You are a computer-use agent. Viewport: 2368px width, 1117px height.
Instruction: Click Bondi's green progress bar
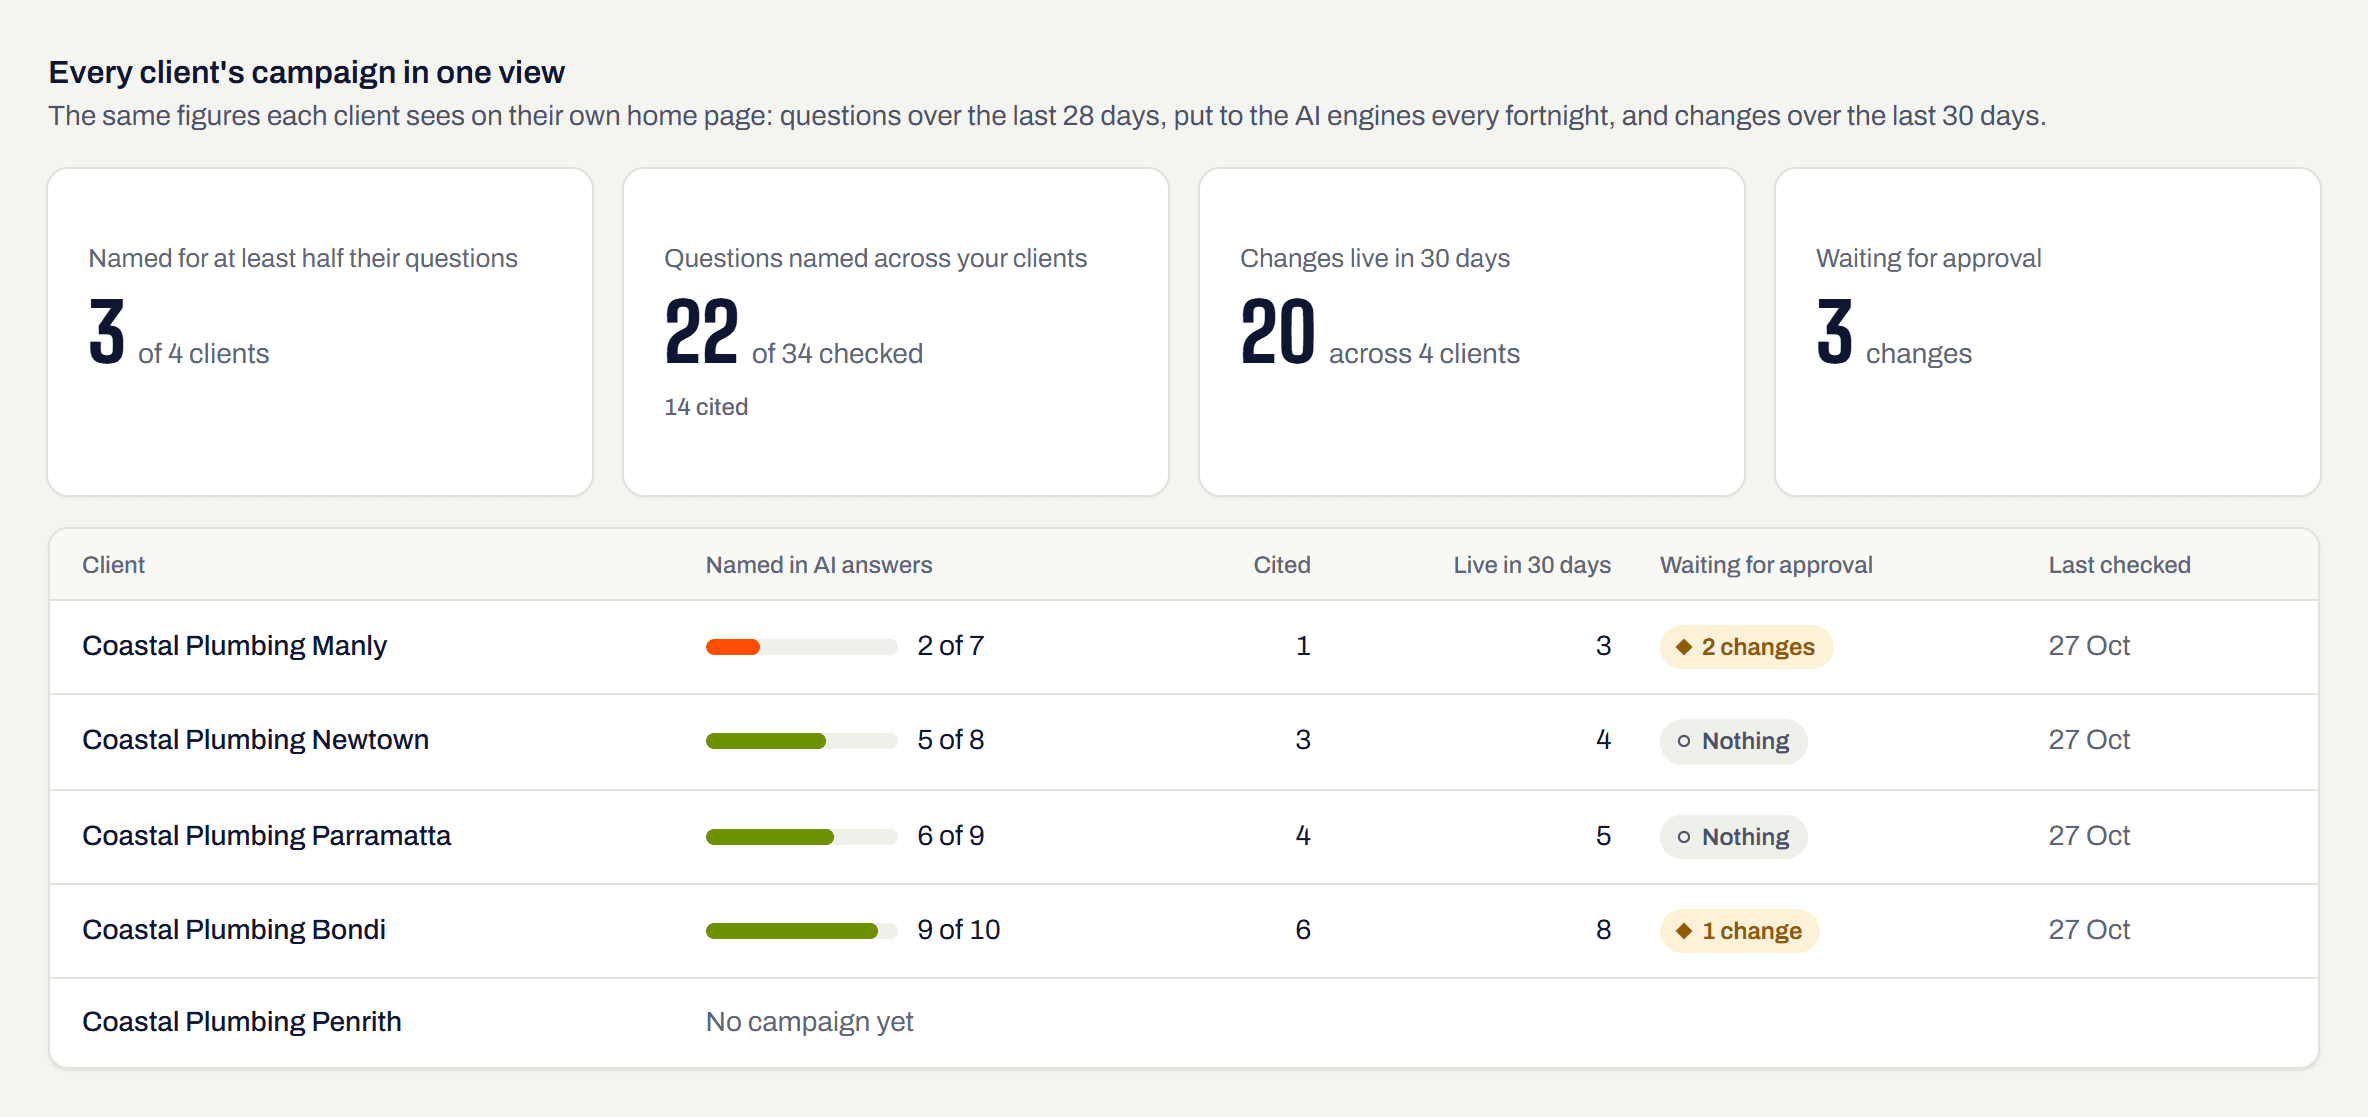(x=802, y=931)
